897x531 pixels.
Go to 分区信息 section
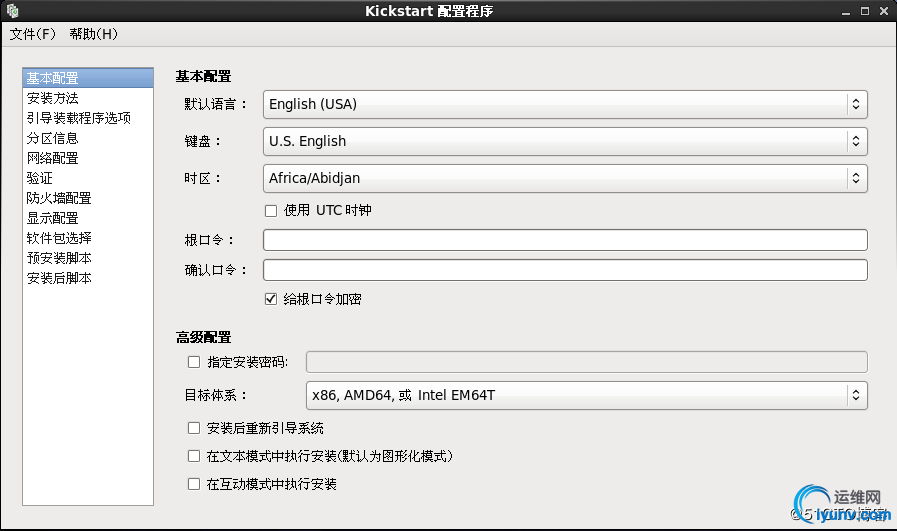click(88, 138)
